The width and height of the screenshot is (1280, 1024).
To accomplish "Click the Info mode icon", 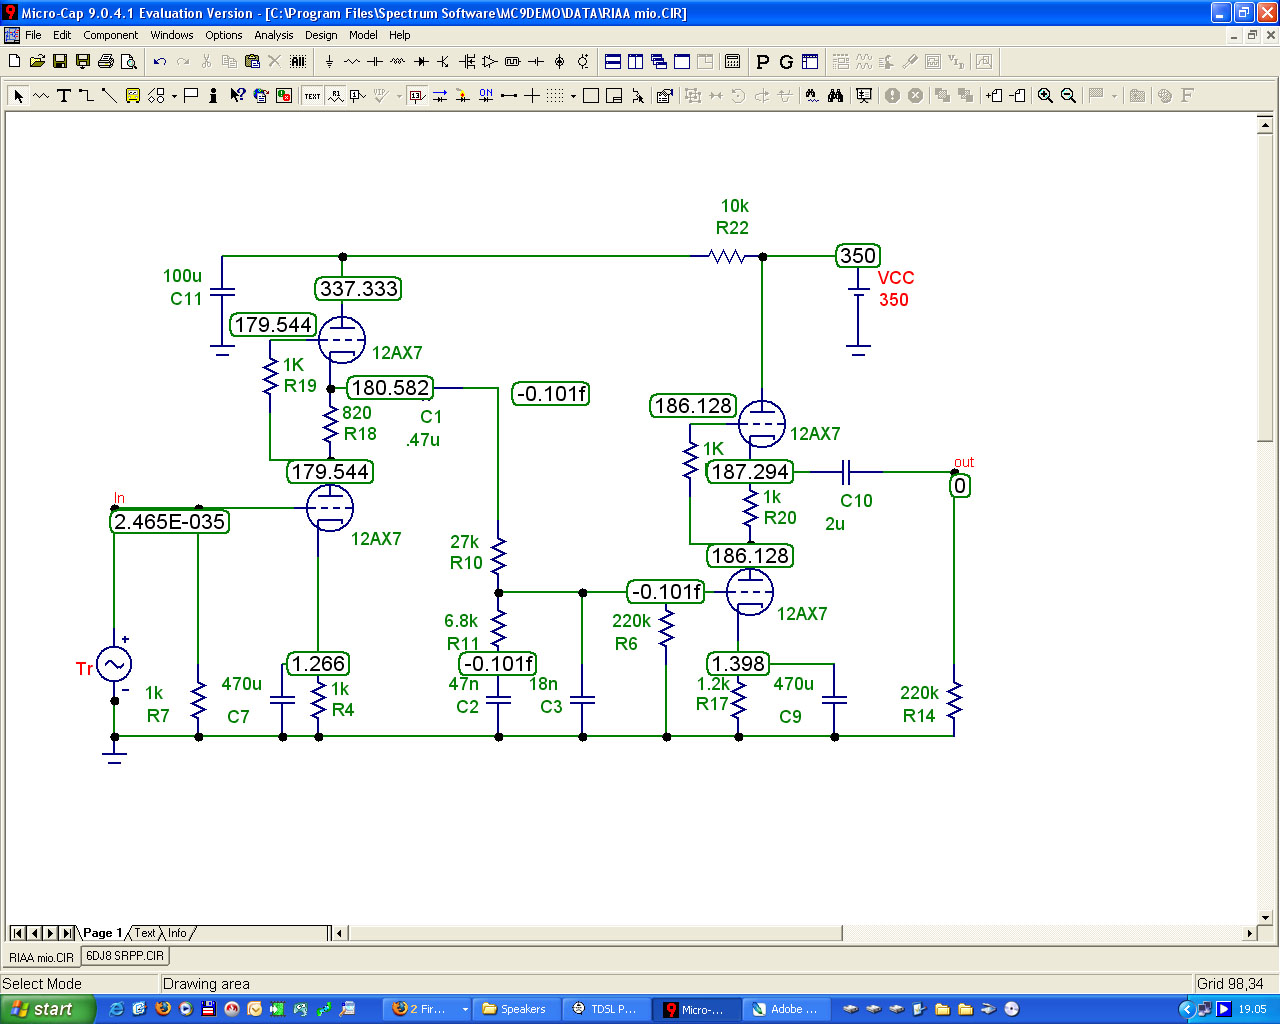I will click(x=214, y=96).
